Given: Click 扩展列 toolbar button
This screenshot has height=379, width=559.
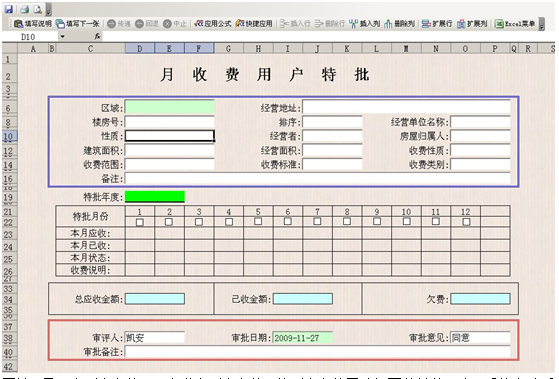Looking at the screenshot, I should click(x=472, y=24).
